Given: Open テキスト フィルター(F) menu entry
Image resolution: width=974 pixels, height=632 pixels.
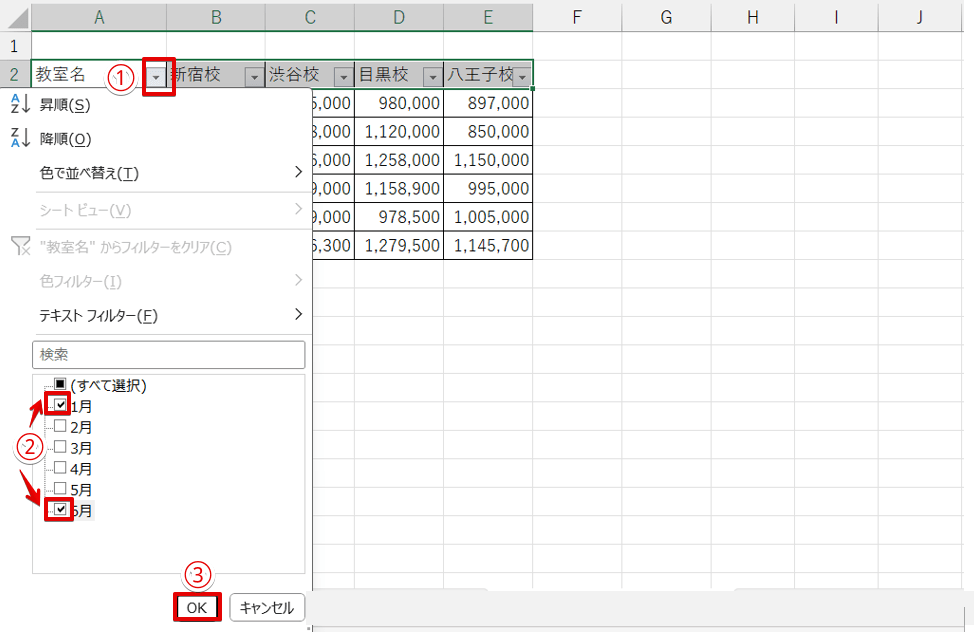Looking at the screenshot, I should tap(98, 316).
